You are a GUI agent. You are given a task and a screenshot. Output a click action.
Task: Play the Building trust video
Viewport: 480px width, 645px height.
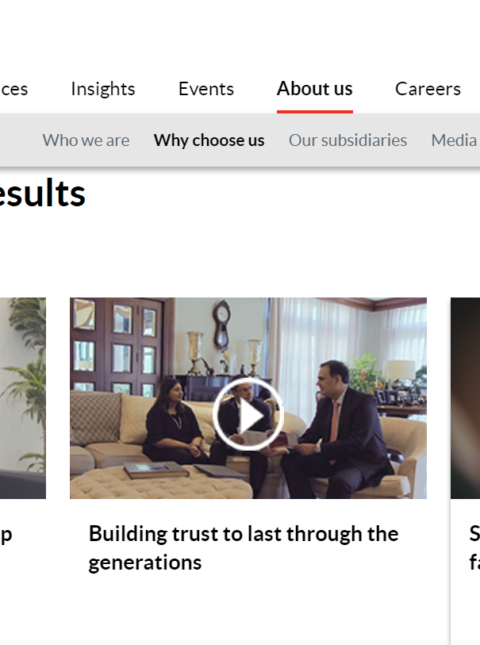(248, 414)
